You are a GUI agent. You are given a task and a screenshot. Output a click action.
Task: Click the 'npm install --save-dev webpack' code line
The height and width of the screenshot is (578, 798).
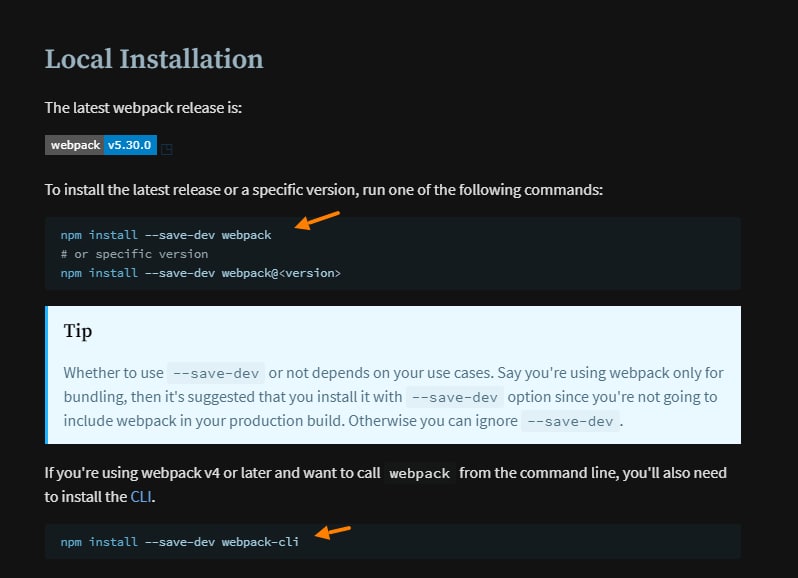point(166,235)
